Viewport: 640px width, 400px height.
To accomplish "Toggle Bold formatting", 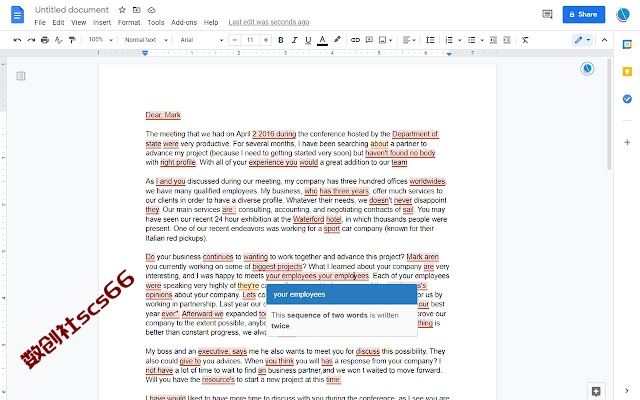I will tap(280, 40).
